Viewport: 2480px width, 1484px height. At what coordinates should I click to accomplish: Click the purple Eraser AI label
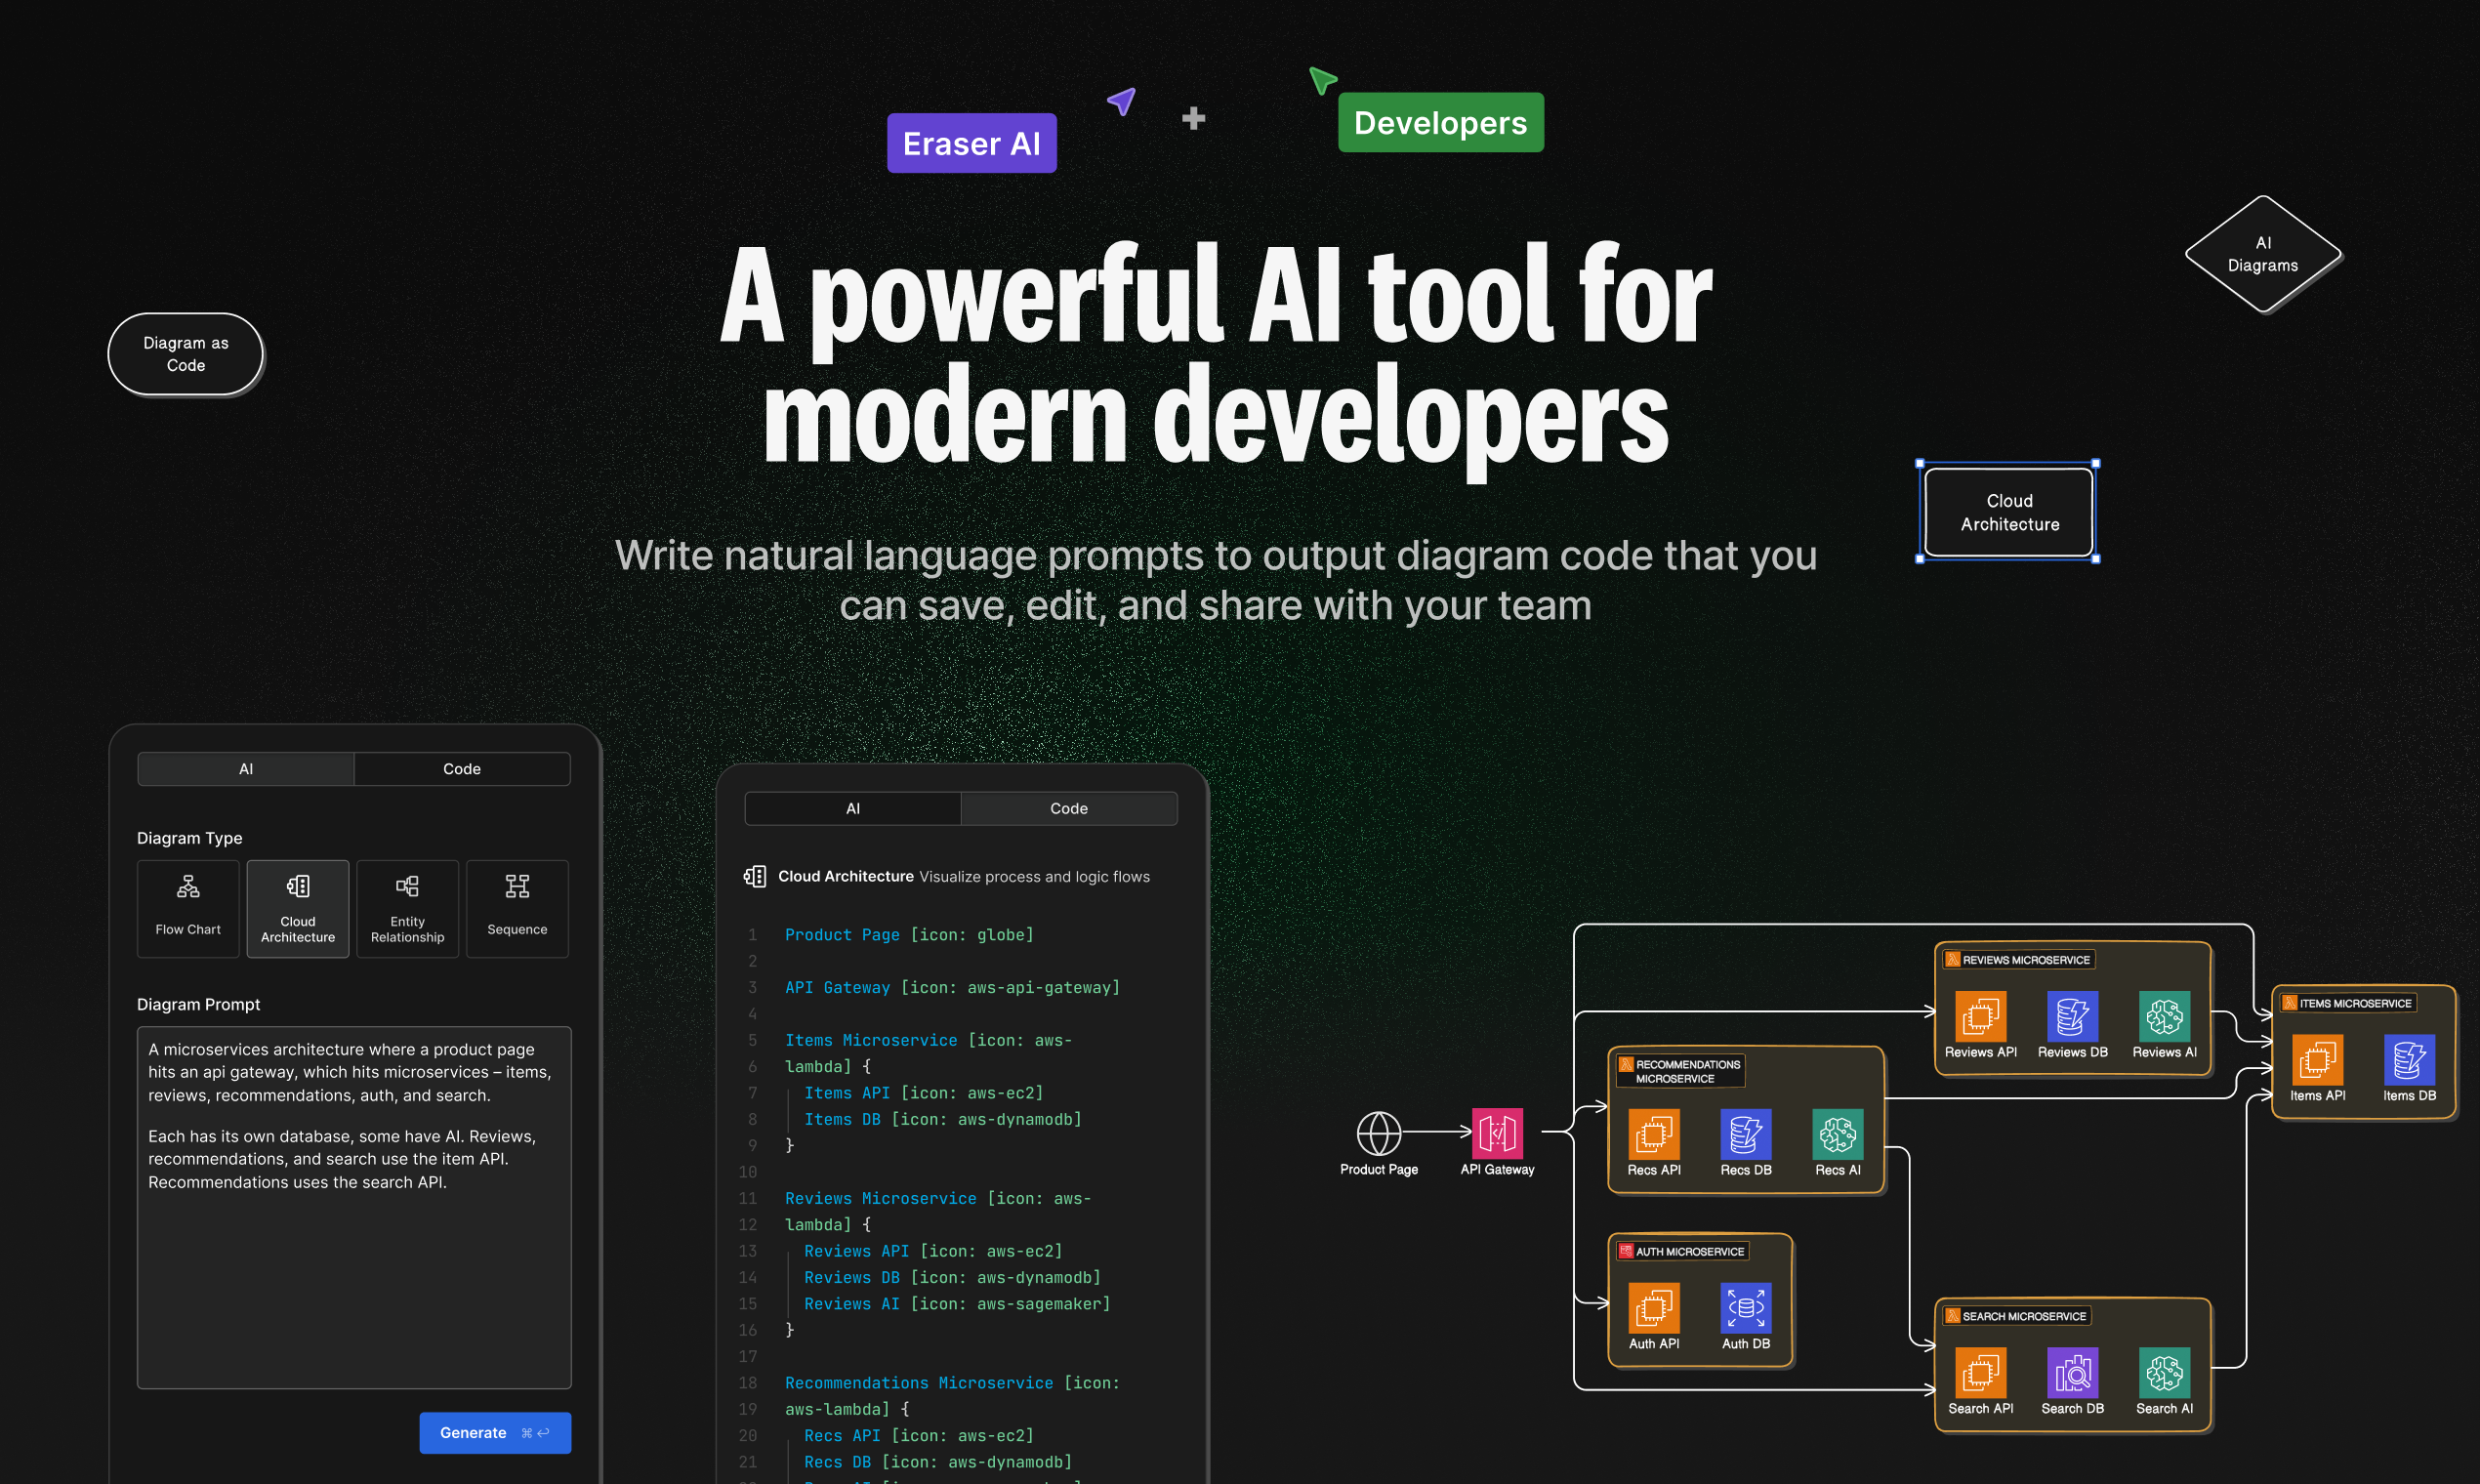pos(971,144)
